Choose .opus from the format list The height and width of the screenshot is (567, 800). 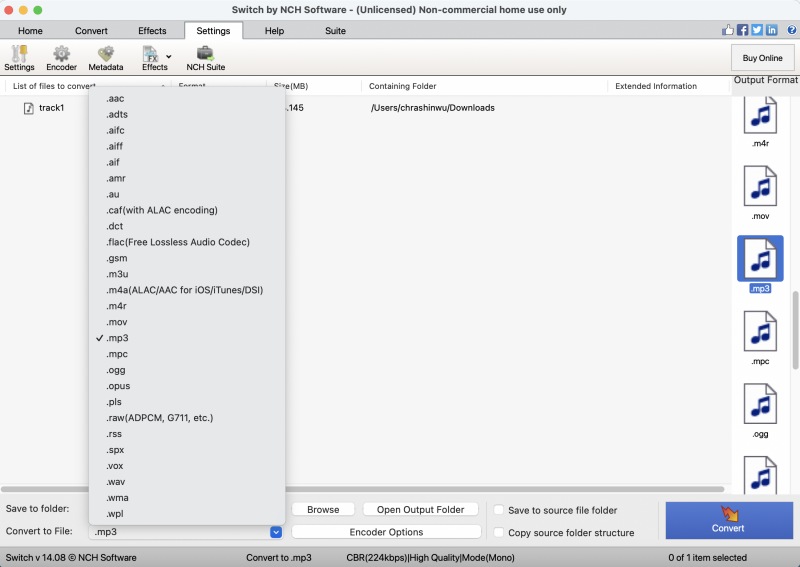point(187,386)
